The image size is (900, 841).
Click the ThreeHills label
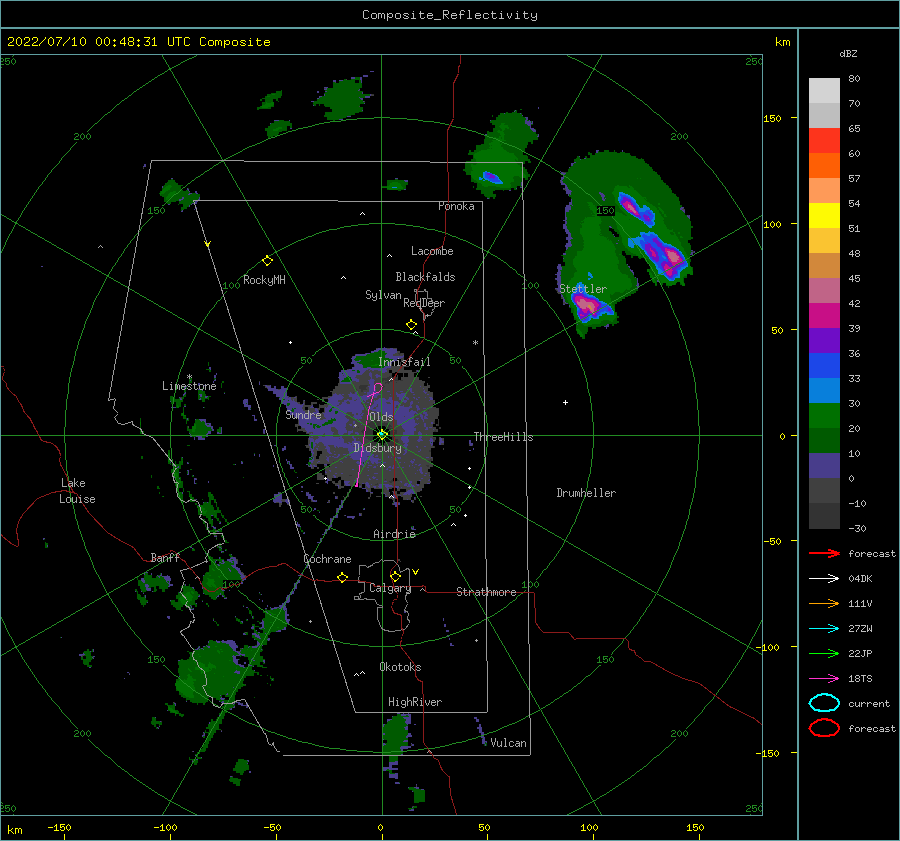(x=503, y=437)
